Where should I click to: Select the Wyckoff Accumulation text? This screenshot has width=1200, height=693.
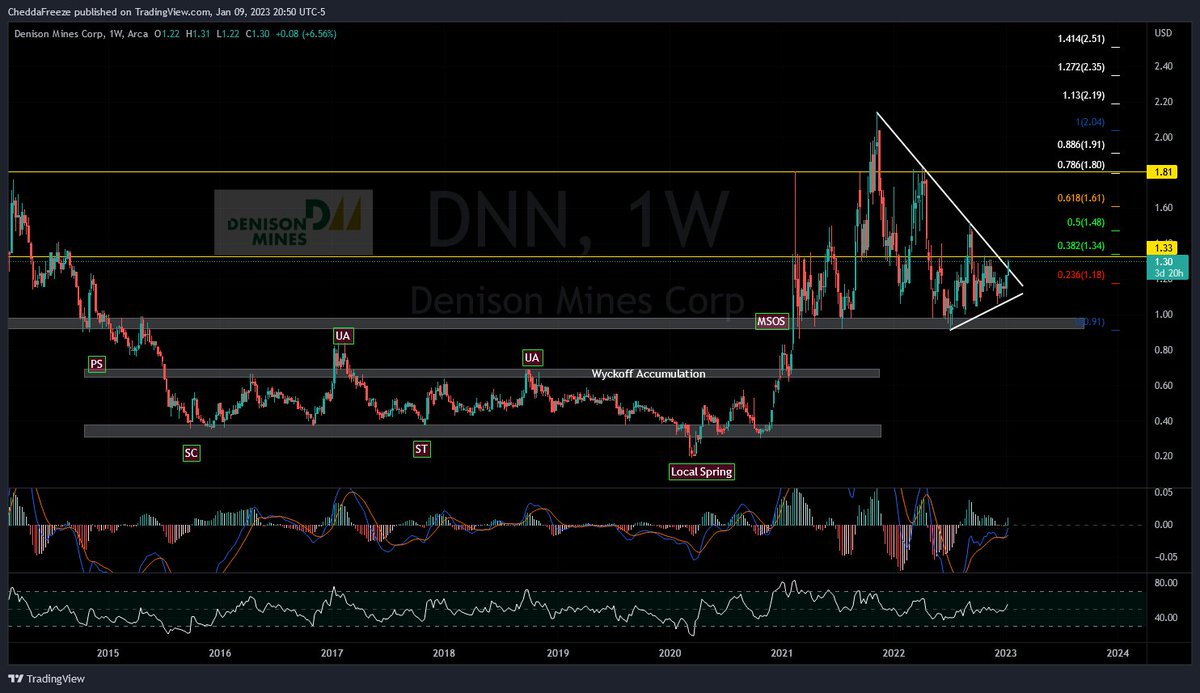648,374
